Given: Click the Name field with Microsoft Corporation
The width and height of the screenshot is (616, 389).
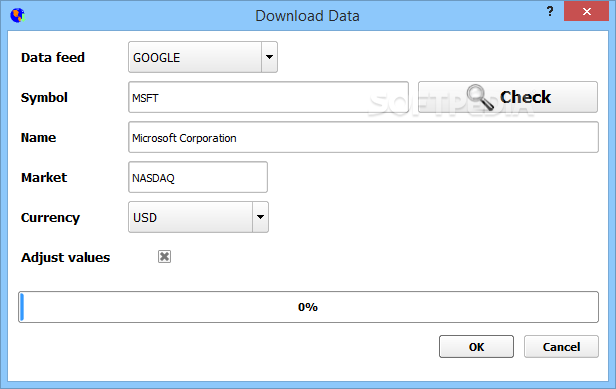Looking at the screenshot, I should 363,137.
